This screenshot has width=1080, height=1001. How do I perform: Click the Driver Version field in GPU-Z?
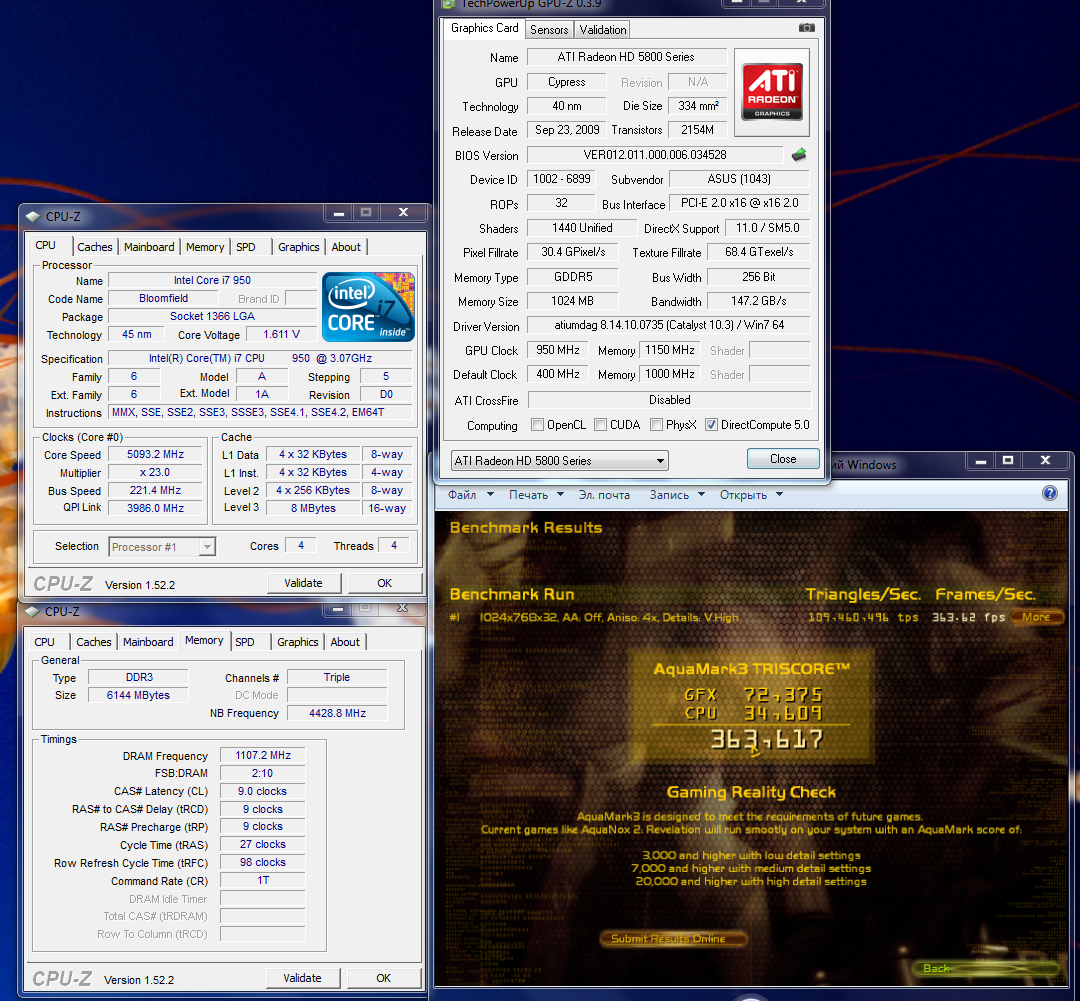click(669, 324)
